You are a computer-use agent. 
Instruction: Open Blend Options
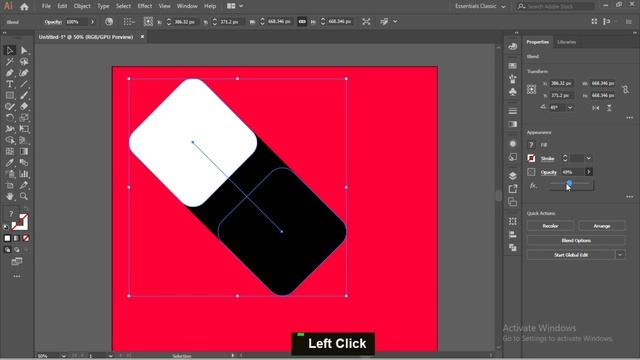pyautogui.click(x=576, y=240)
